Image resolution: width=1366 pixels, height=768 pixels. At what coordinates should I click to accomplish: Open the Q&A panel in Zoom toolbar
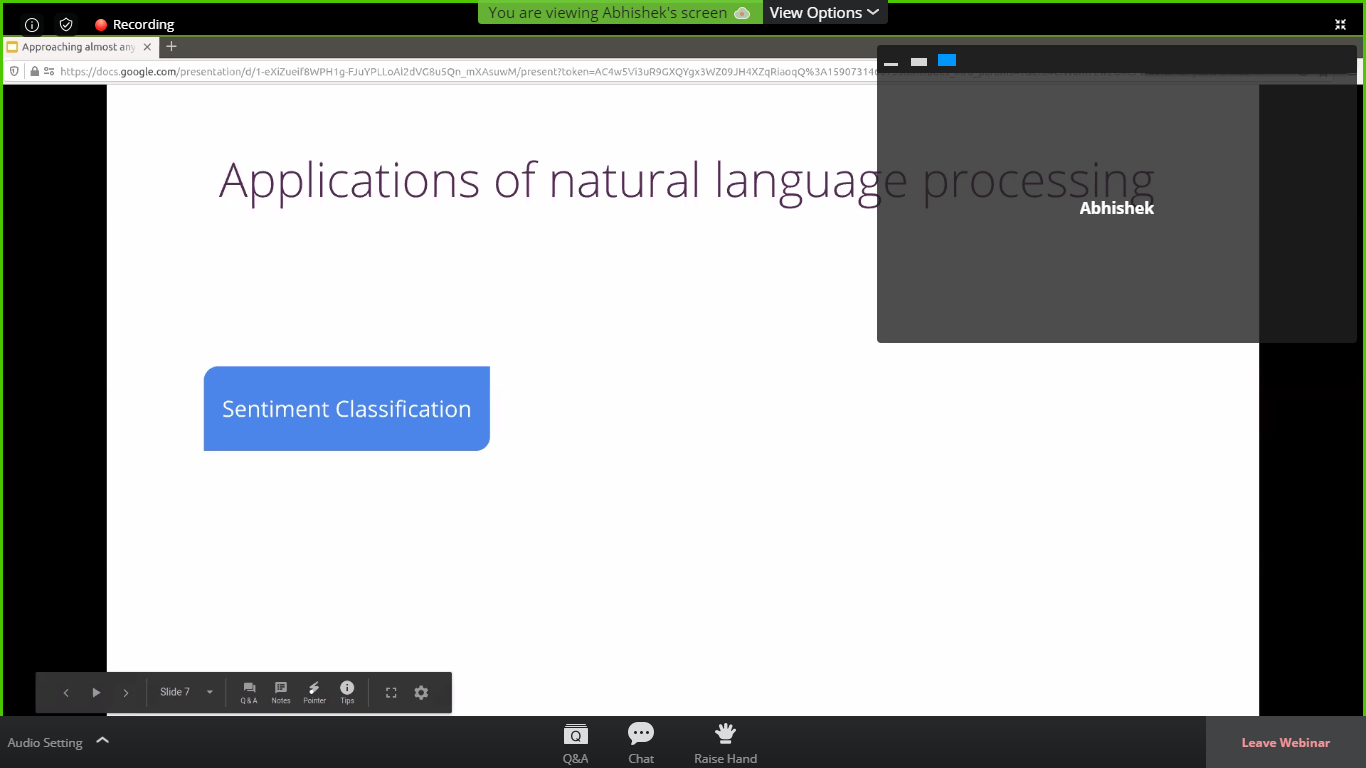point(575,743)
